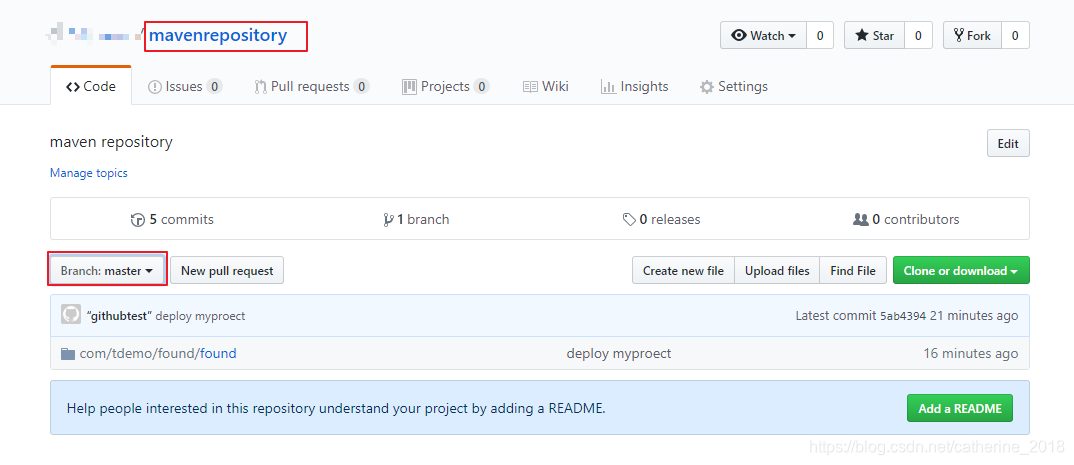1074x465 pixels.
Task: Click the people icon beside 0 contributors
Action: click(x=860, y=220)
